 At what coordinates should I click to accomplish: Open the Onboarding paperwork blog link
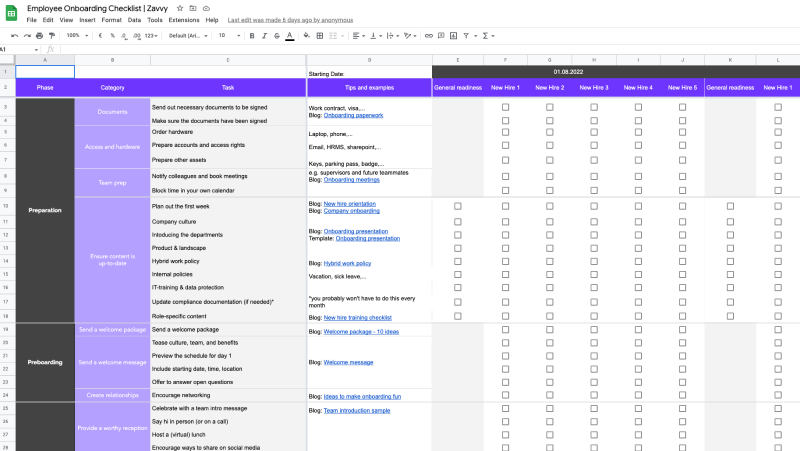pos(353,115)
